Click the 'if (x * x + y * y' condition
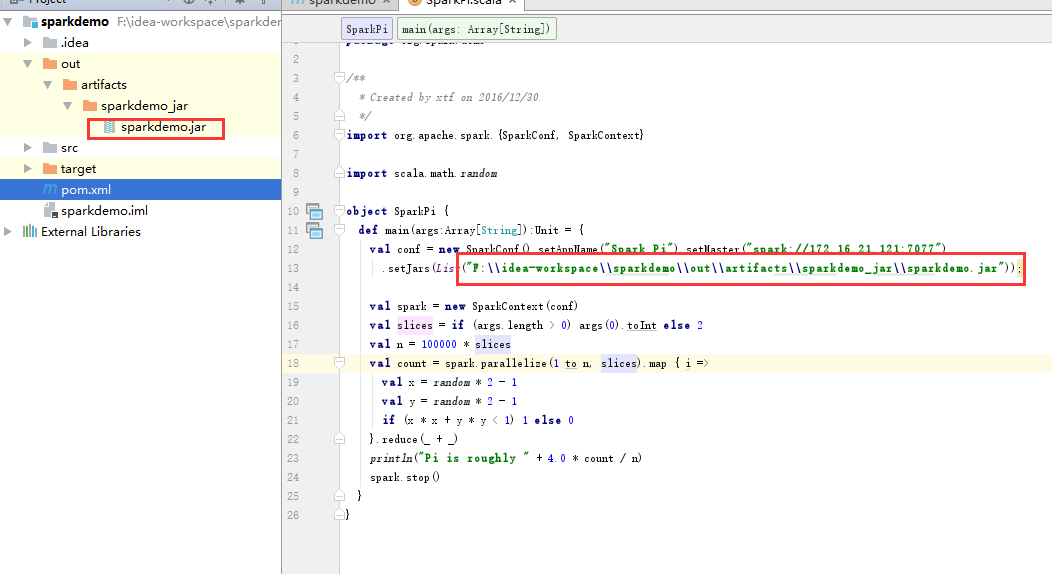 [x=448, y=420]
